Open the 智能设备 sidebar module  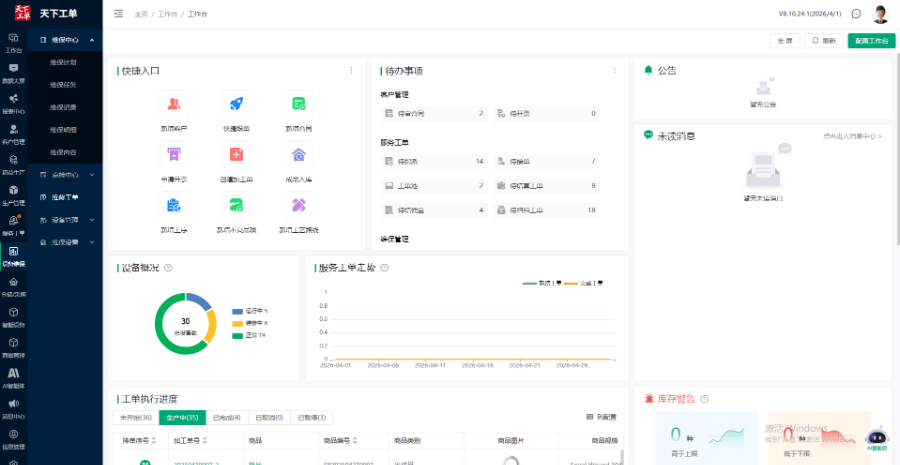[14, 317]
